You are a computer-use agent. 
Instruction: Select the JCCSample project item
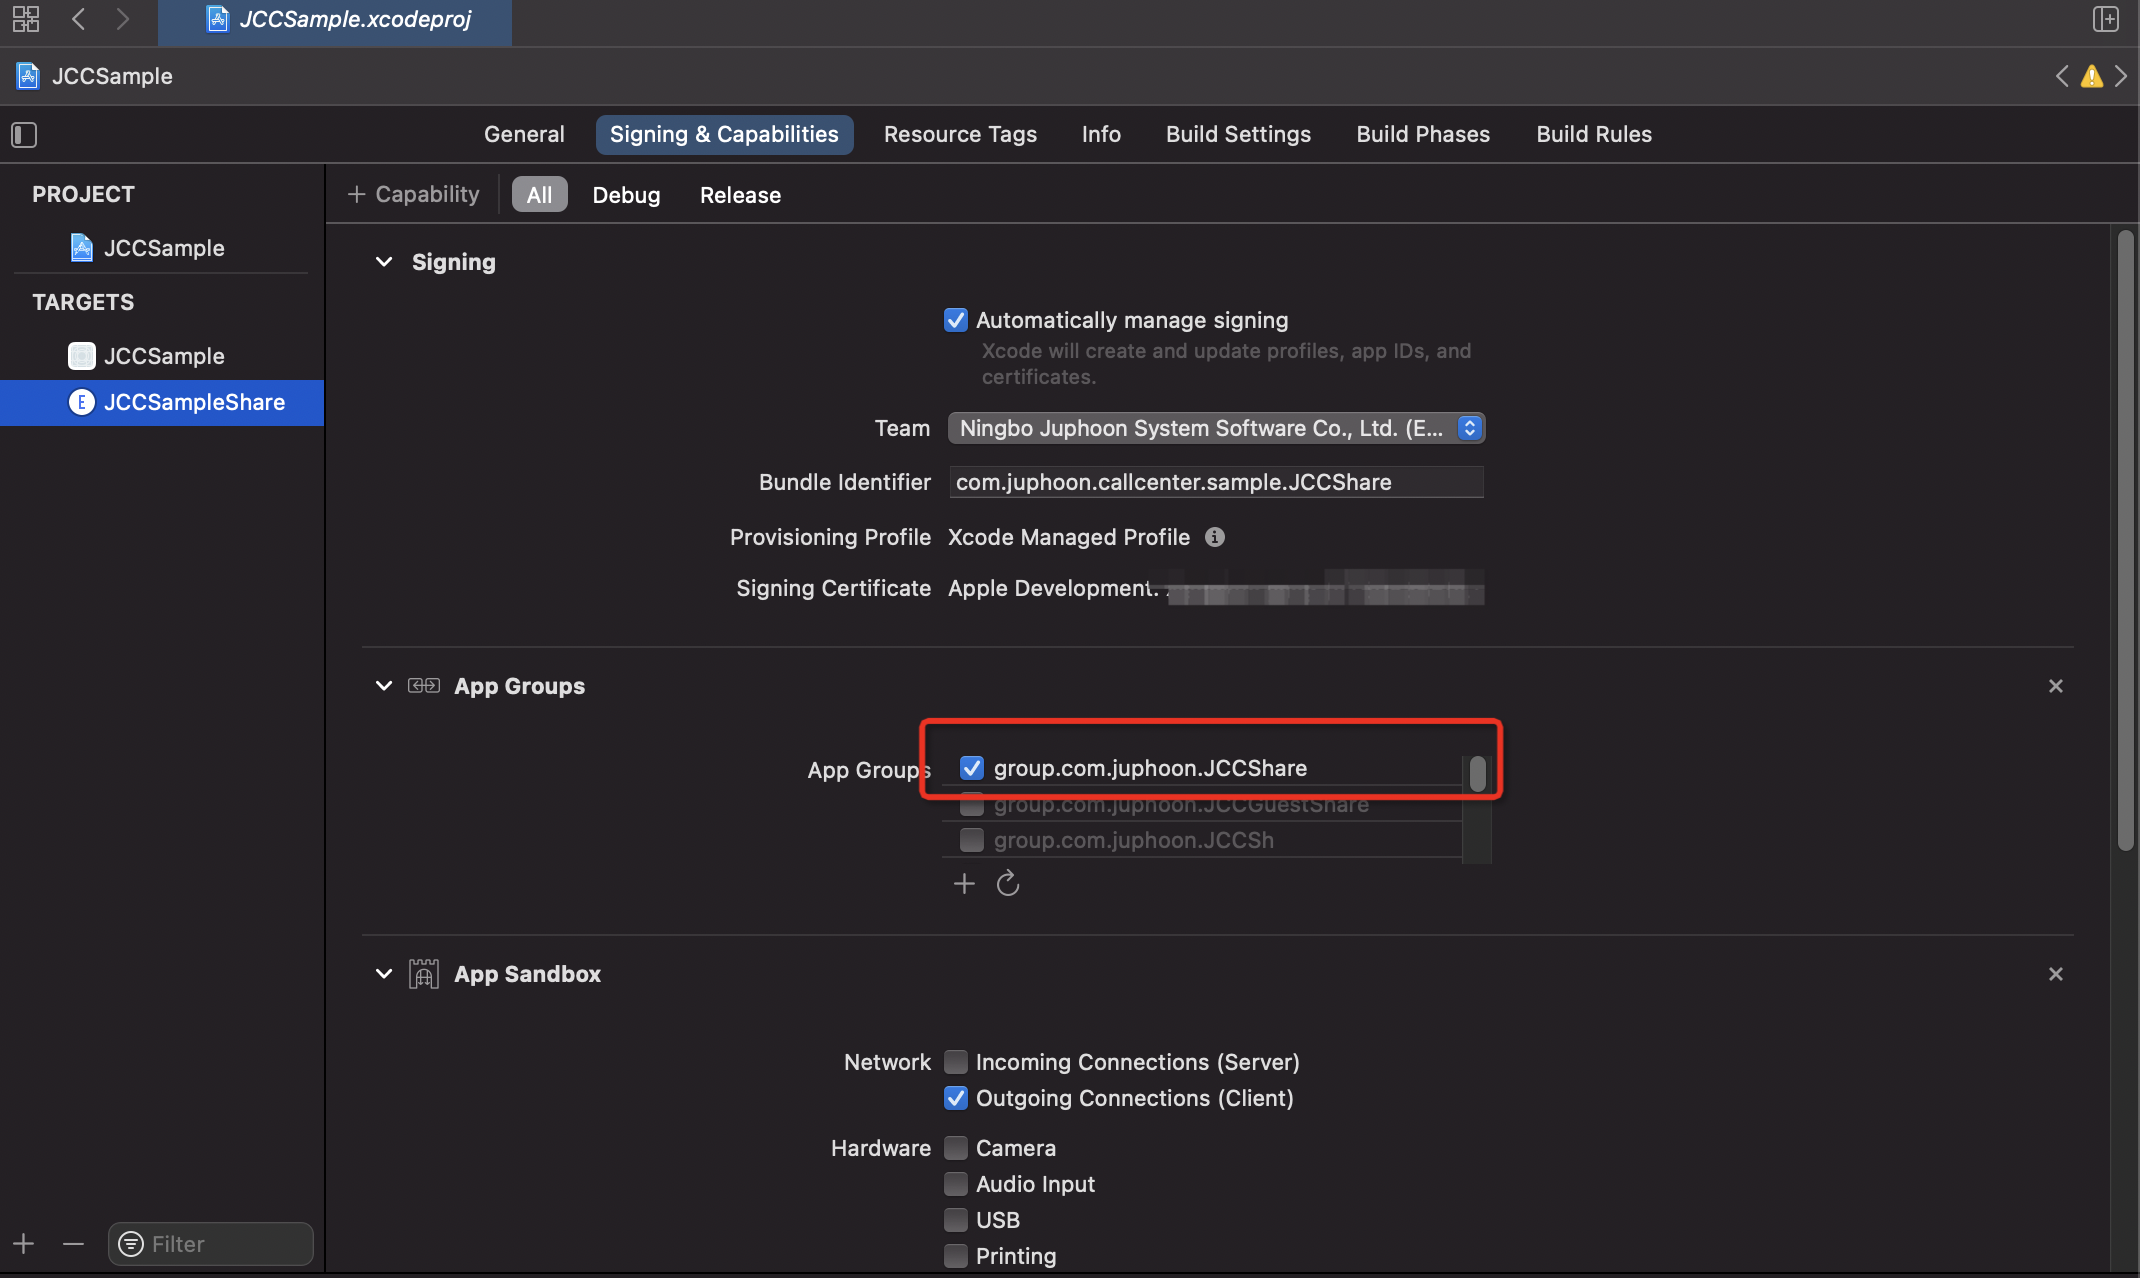click(x=162, y=248)
